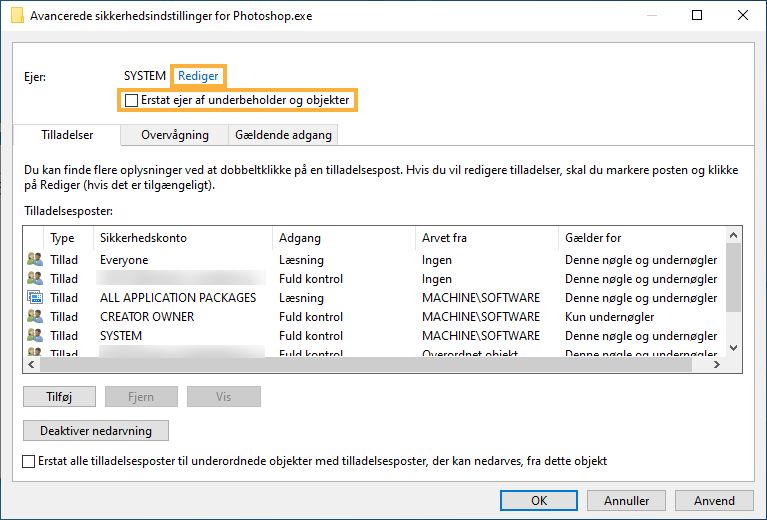This screenshot has width=767, height=520.
Task: Click the Annuller button
Action: 626,500
